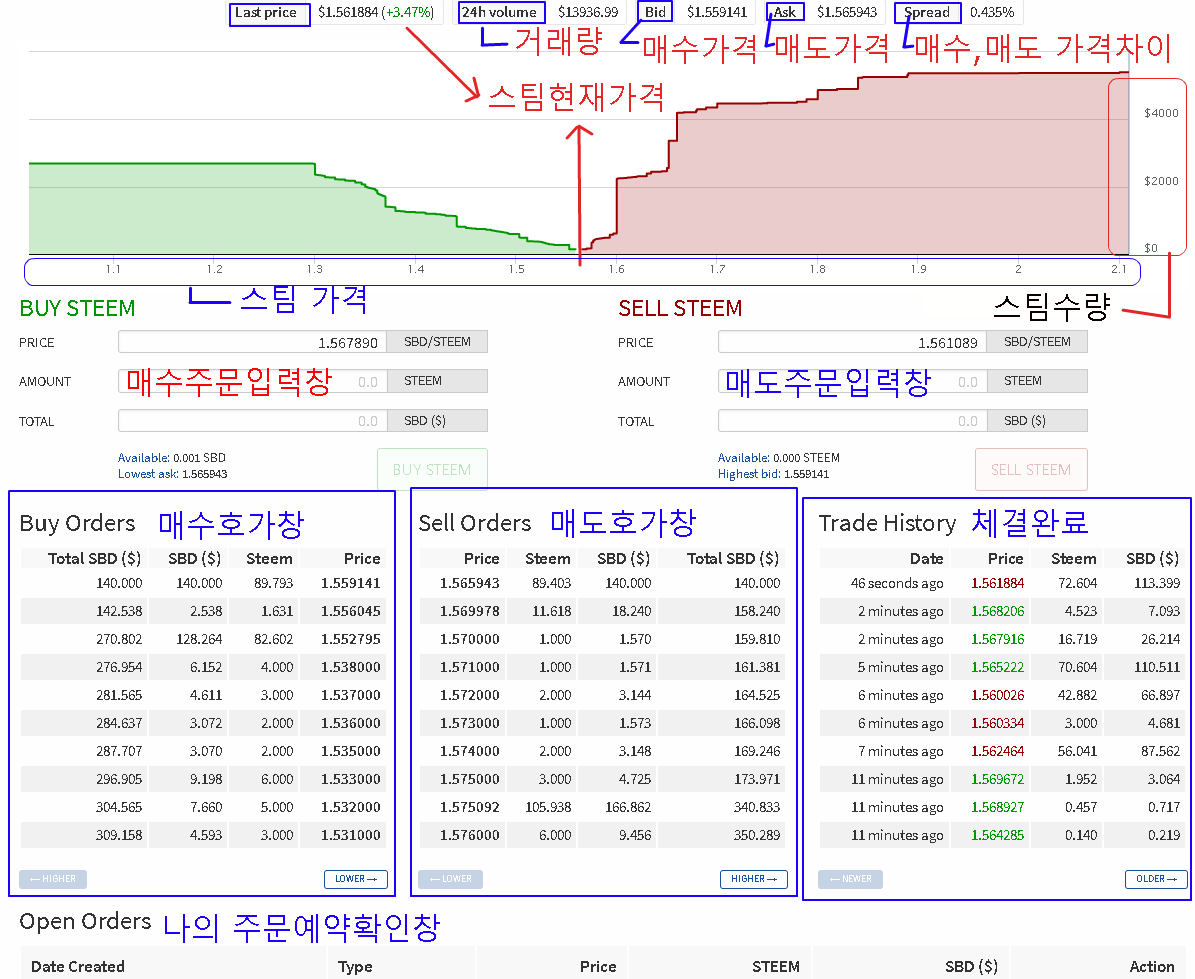The image size is (1195, 979).
Task: Click trade history price 1.562464
Action: [x=998, y=752]
